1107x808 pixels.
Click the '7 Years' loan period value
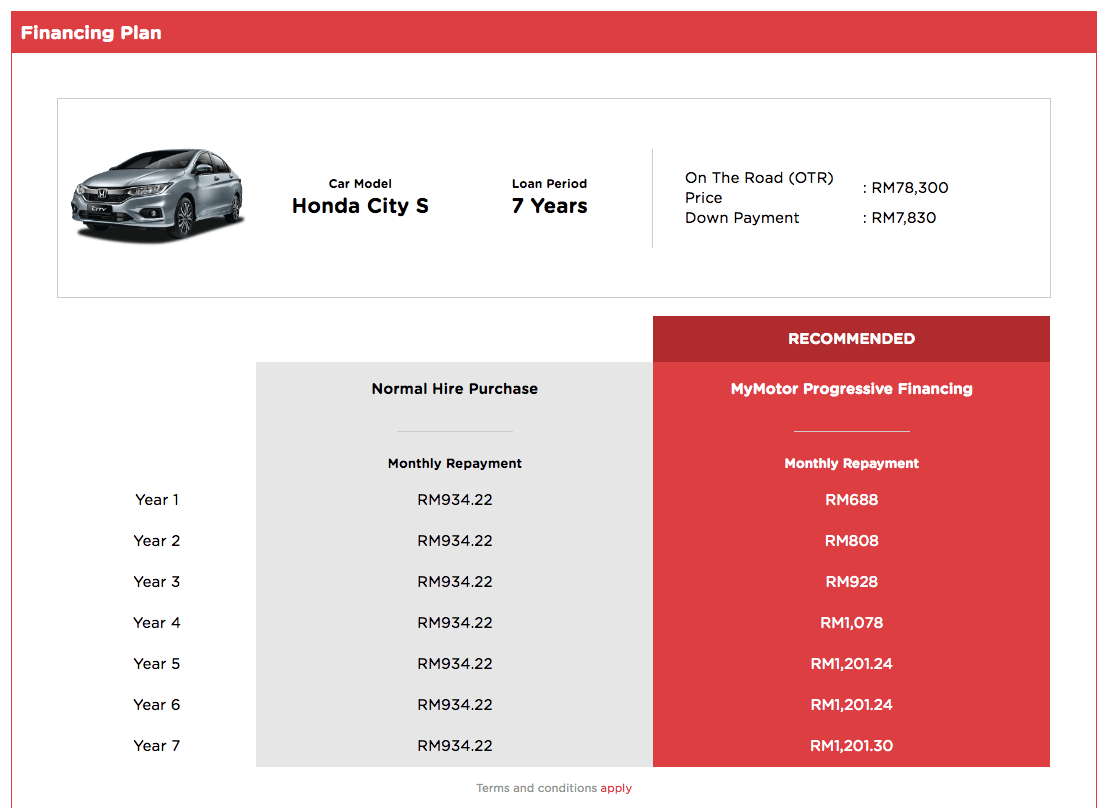coord(549,206)
